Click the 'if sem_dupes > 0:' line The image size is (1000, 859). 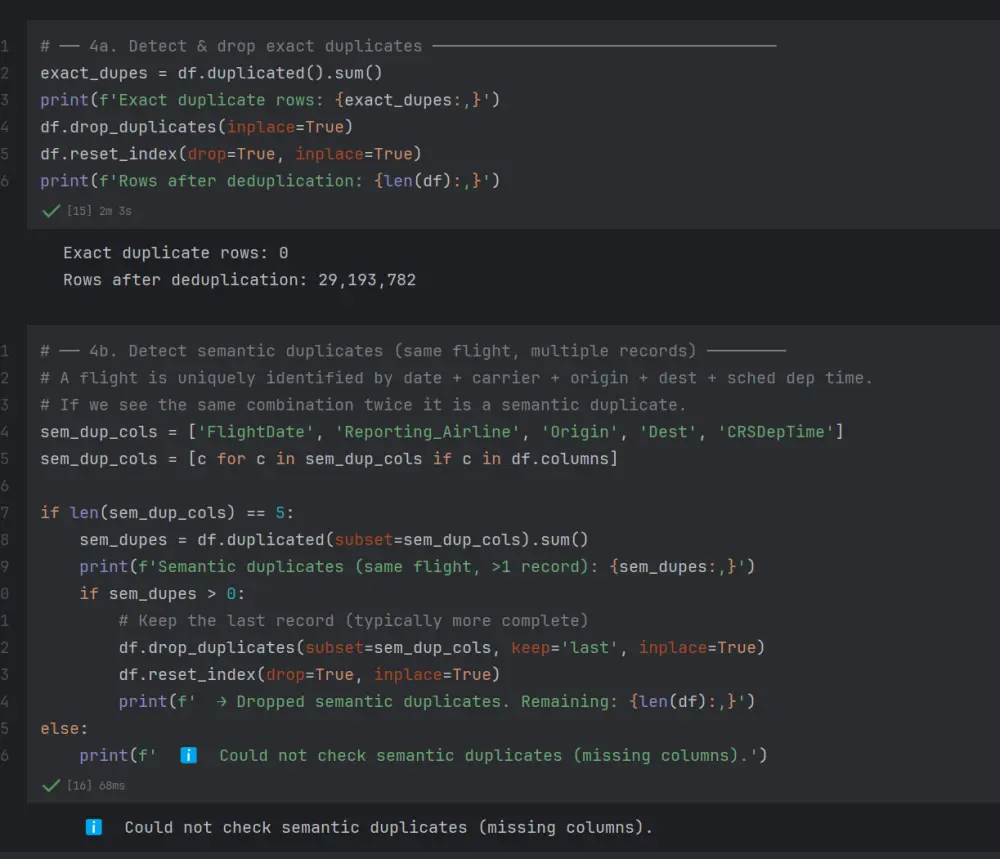click(x=162, y=594)
